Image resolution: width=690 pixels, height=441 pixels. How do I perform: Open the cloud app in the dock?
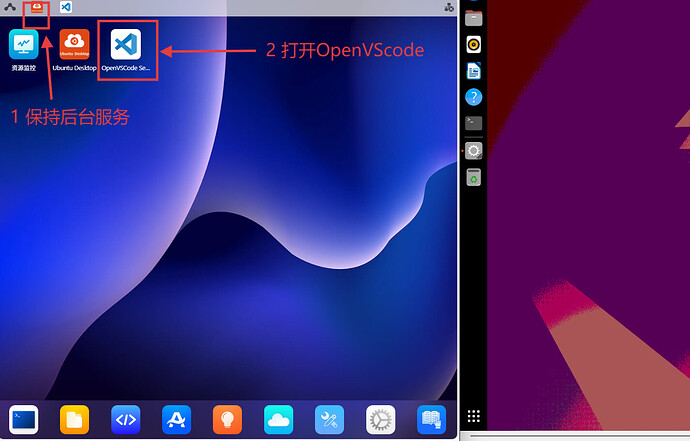278,419
